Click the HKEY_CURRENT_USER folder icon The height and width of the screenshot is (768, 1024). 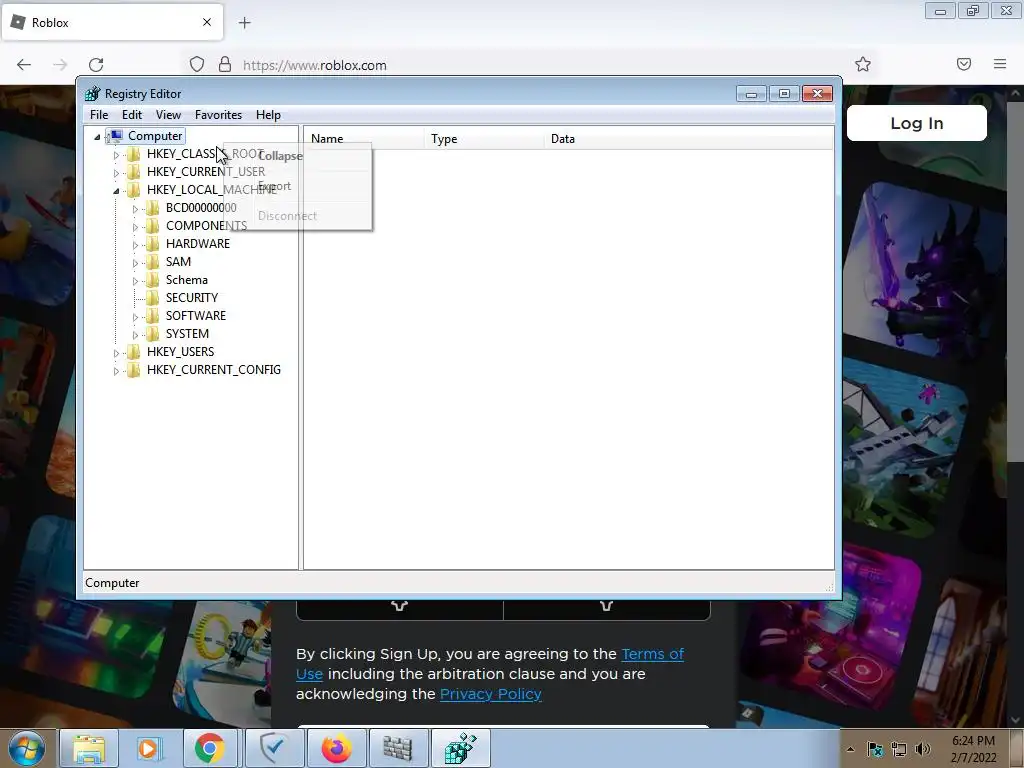133,172
